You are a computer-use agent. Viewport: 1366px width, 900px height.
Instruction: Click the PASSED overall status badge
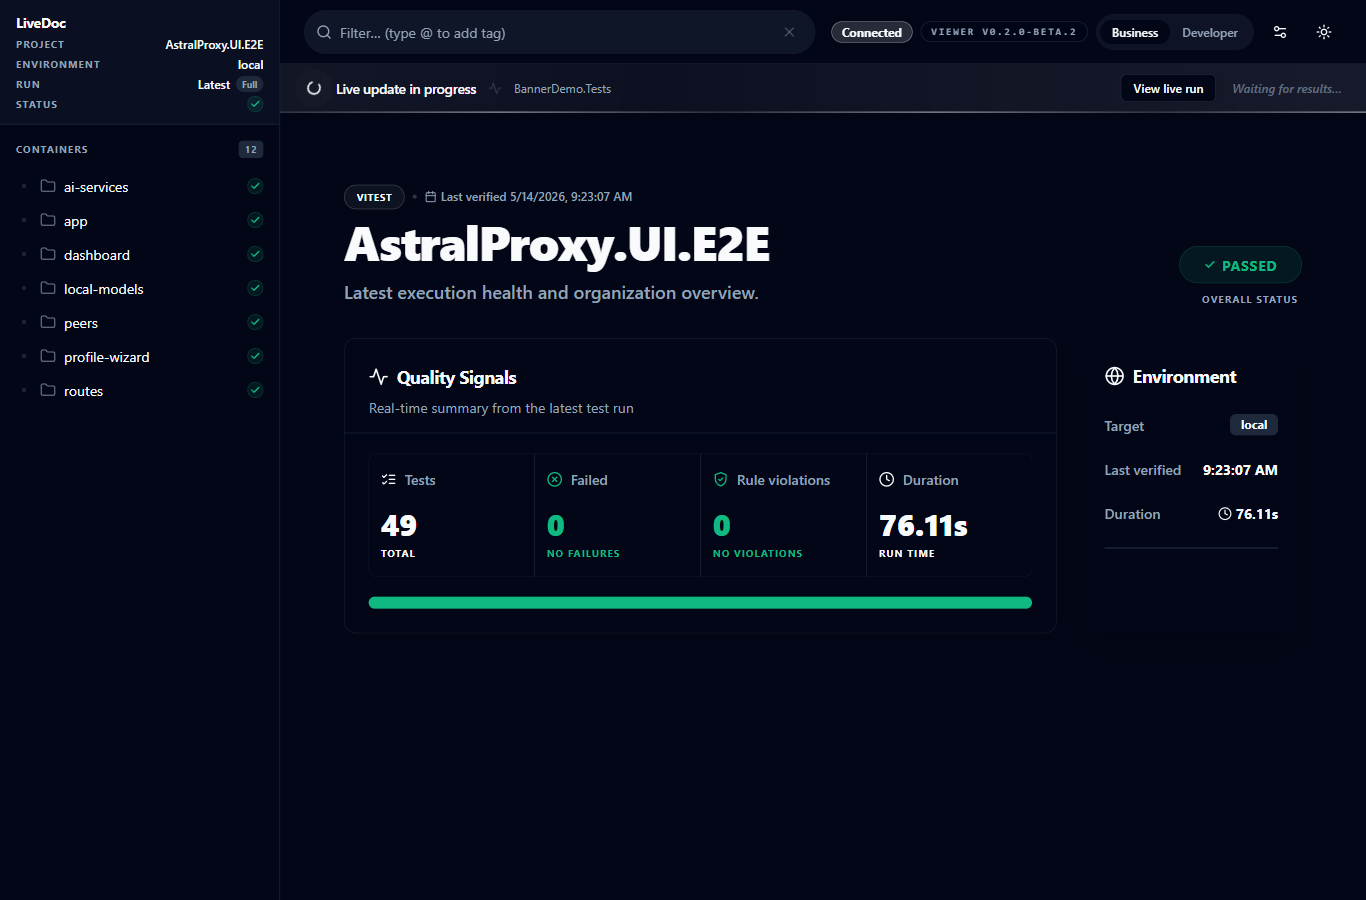[1240, 265]
